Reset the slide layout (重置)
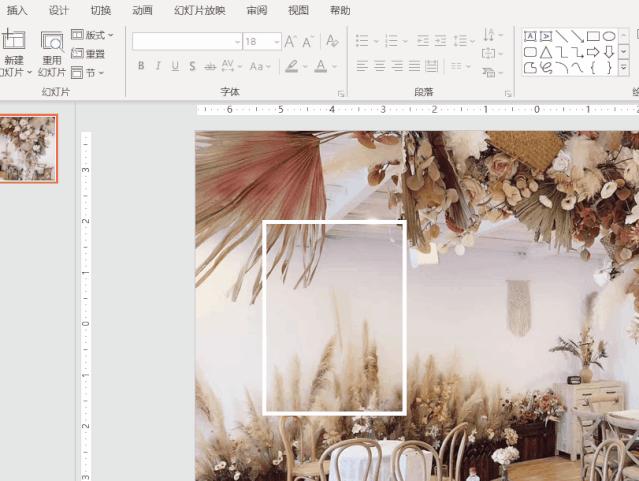The width and height of the screenshot is (639, 481). [x=88, y=53]
